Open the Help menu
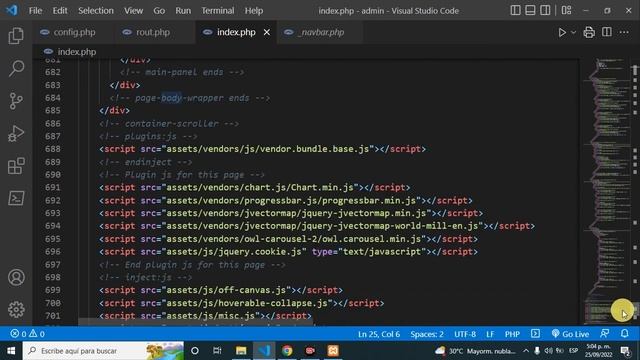Screen dimensions: 640x360 254,11
